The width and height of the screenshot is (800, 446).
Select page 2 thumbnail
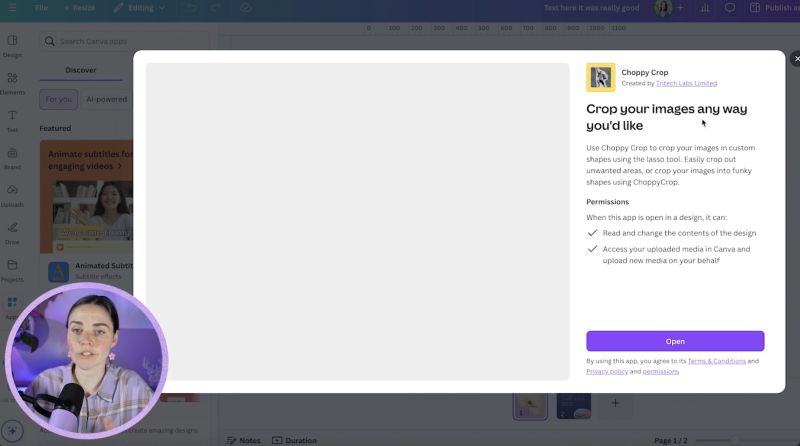click(x=573, y=406)
